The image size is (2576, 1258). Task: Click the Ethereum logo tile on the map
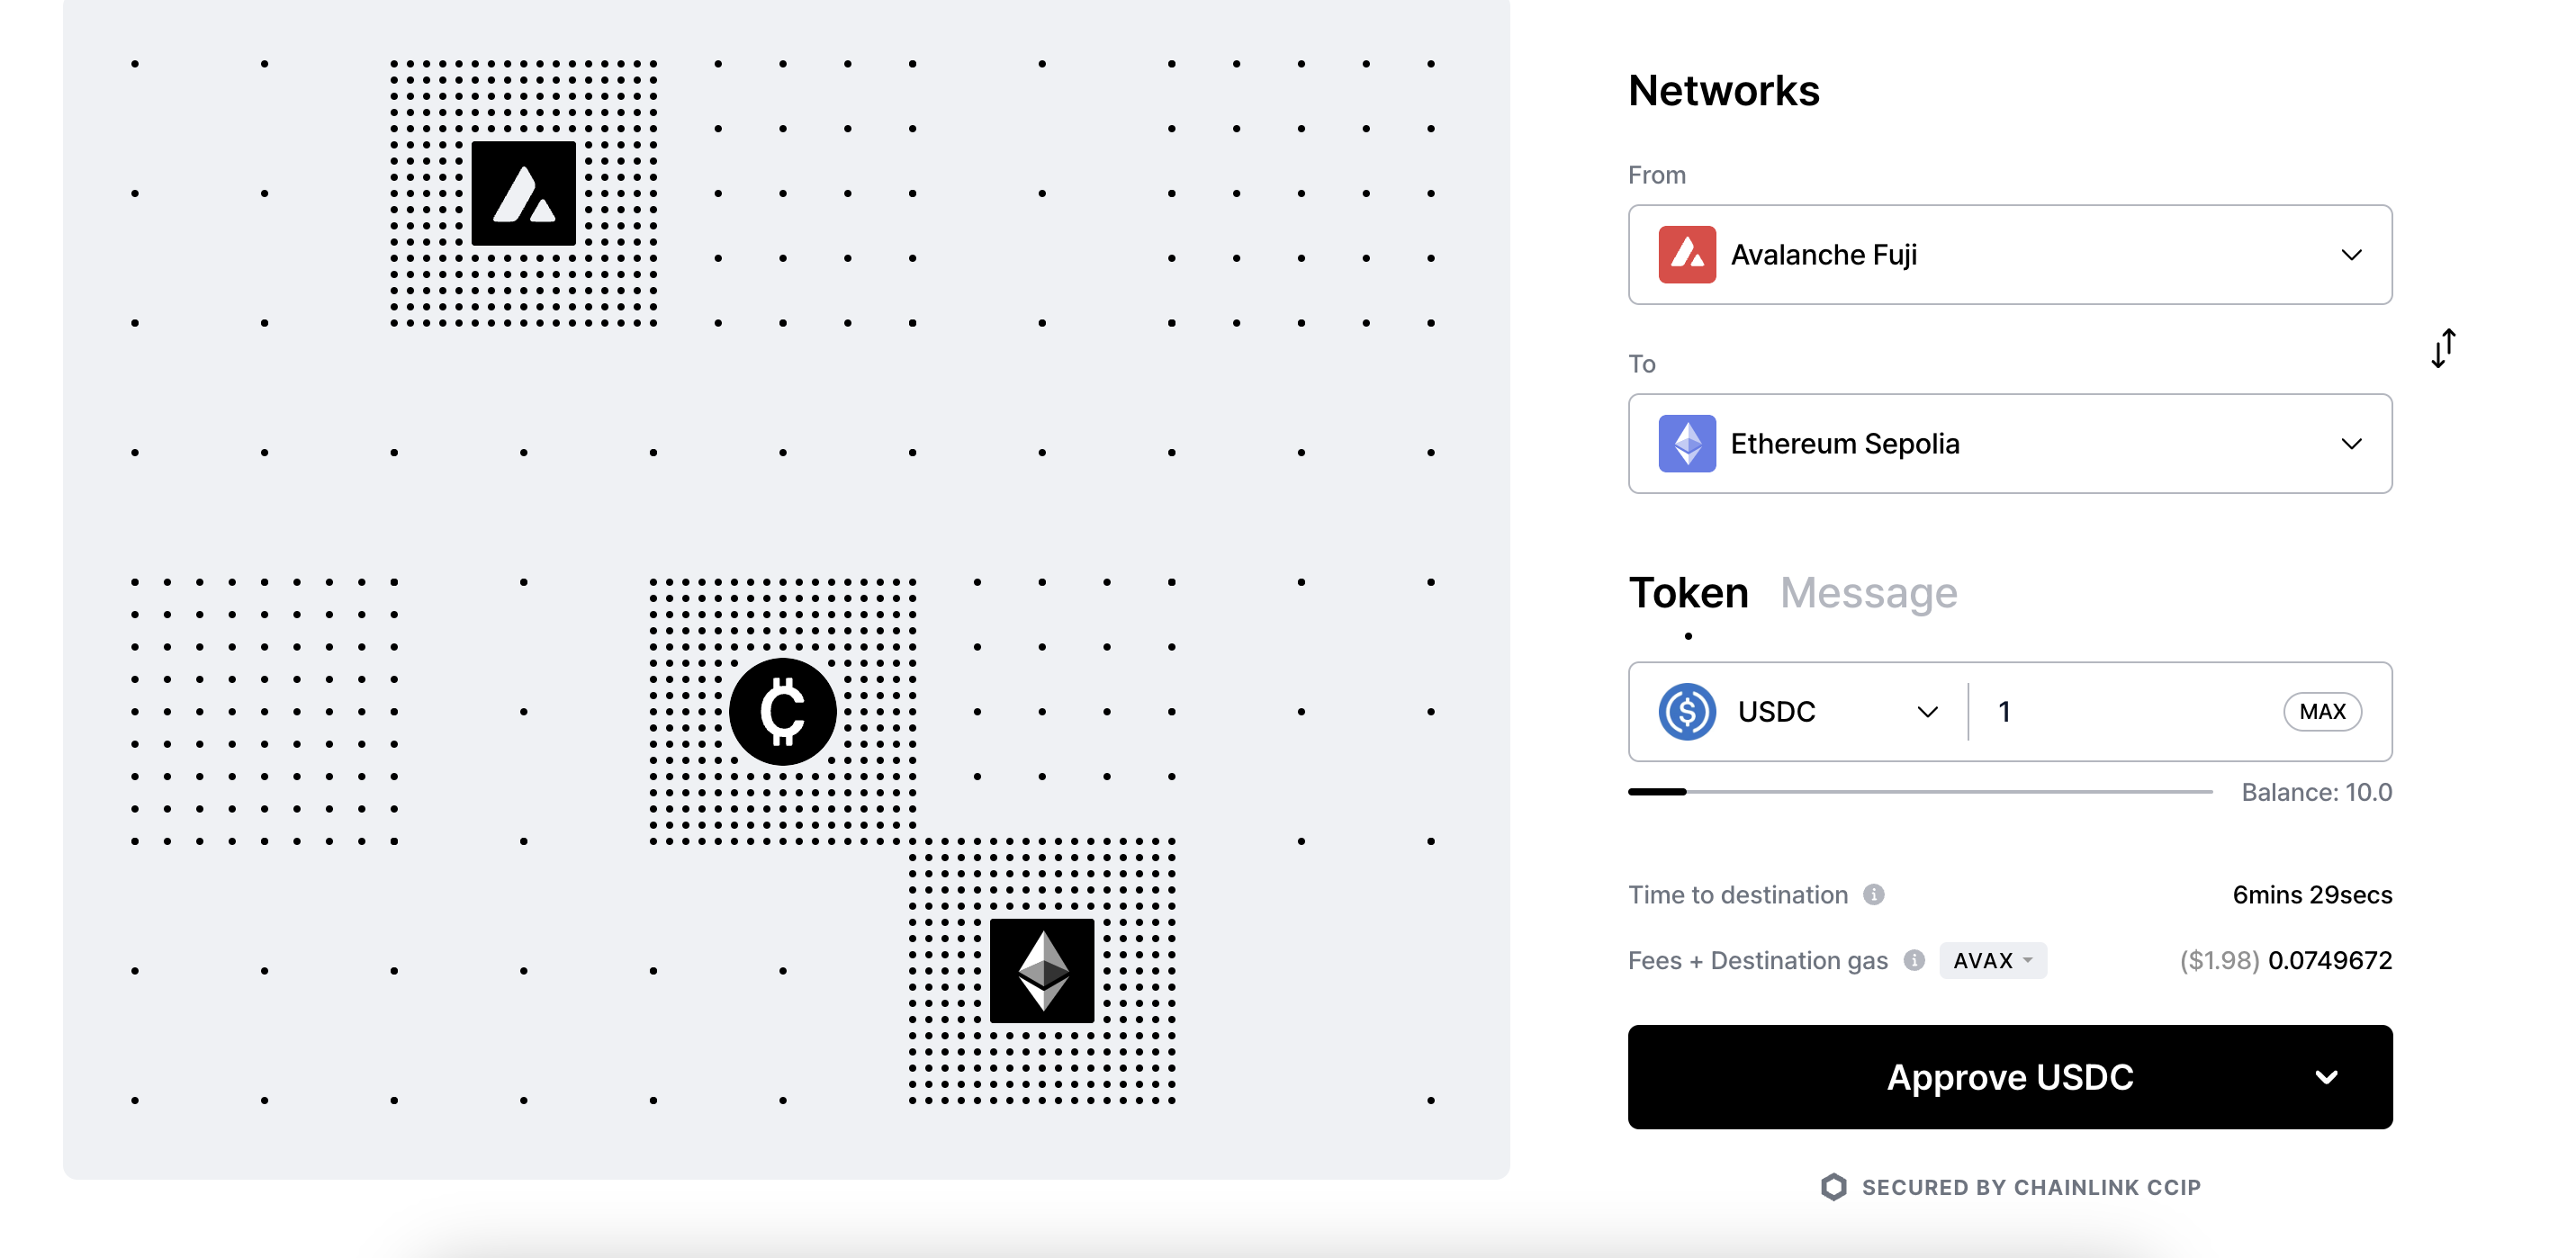[1041, 970]
